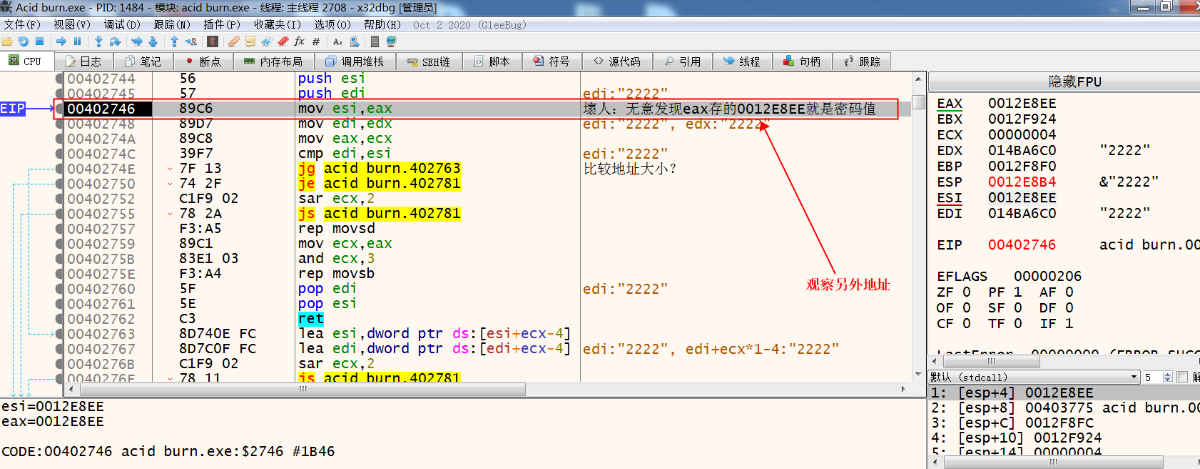
Task: Click the ZF flag value
Action: [966, 292]
